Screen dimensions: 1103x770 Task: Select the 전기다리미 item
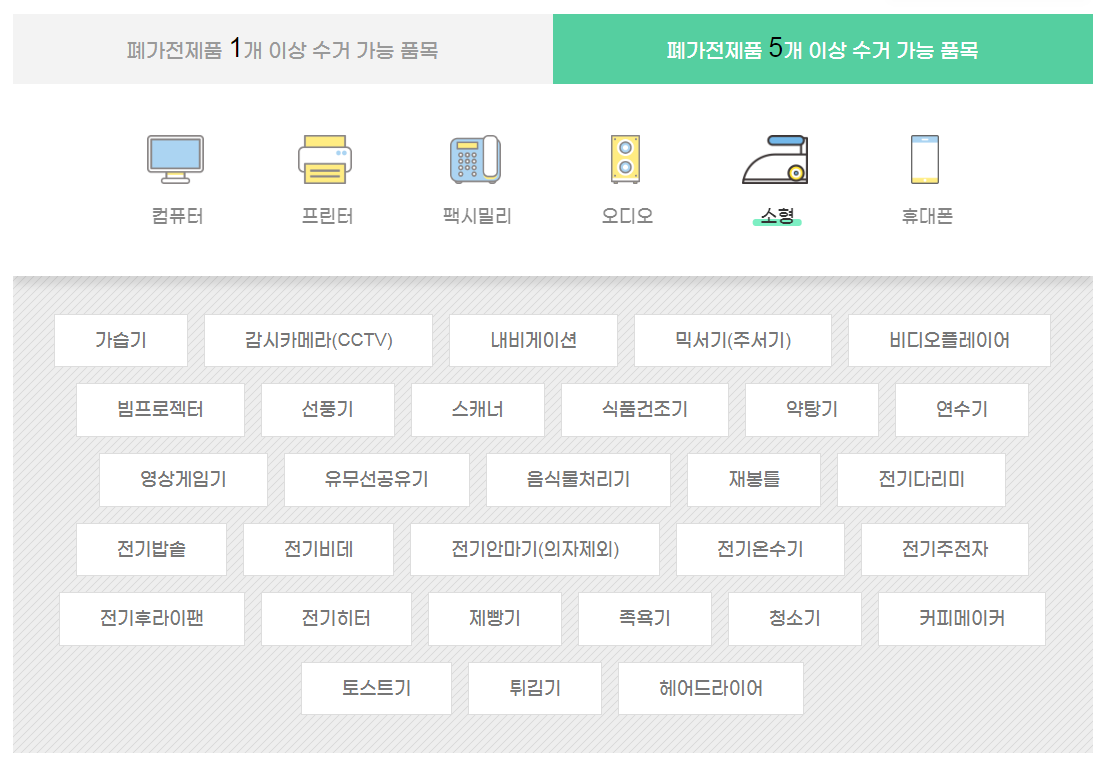click(x=921, y=480)
